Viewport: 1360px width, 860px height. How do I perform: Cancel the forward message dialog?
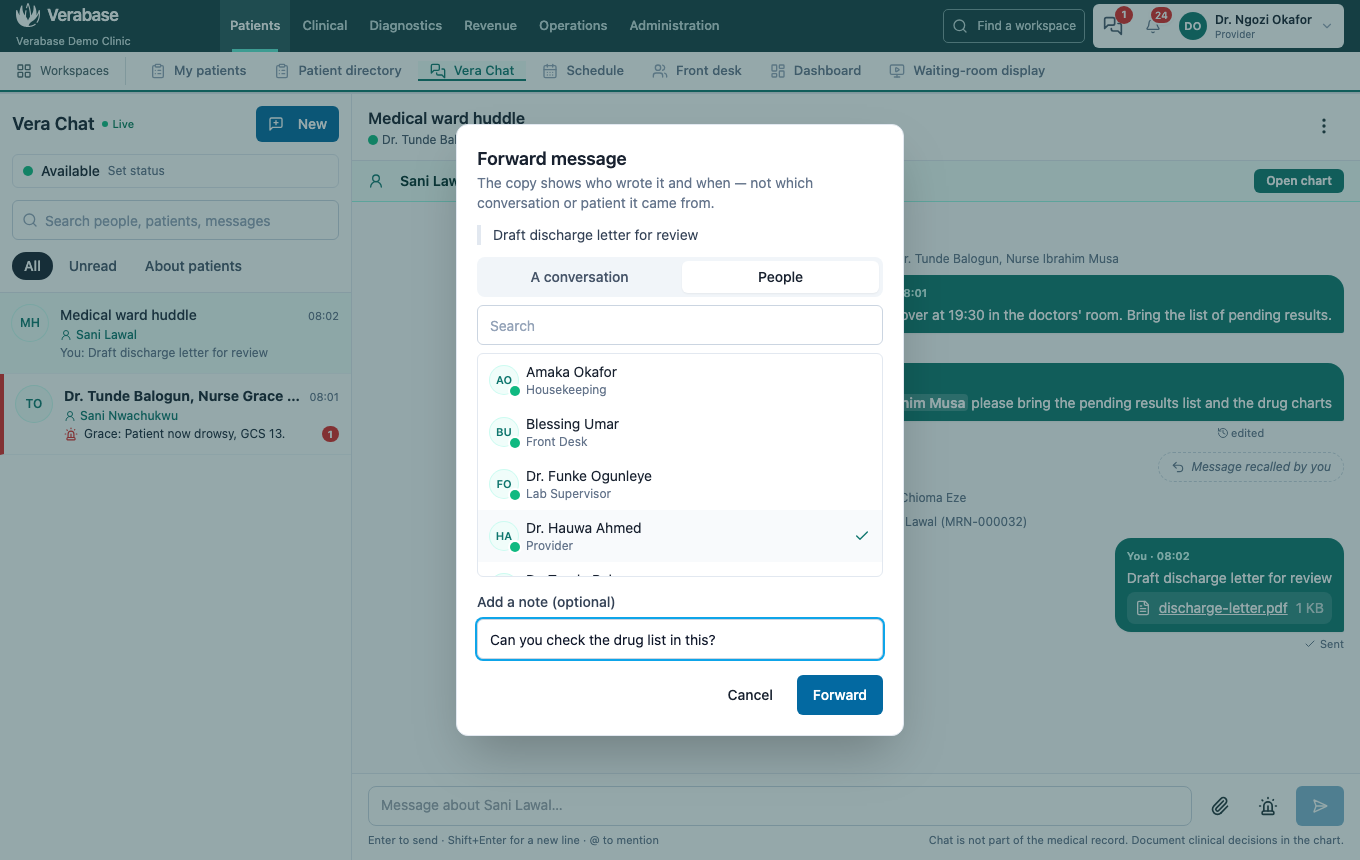(750, 695)
